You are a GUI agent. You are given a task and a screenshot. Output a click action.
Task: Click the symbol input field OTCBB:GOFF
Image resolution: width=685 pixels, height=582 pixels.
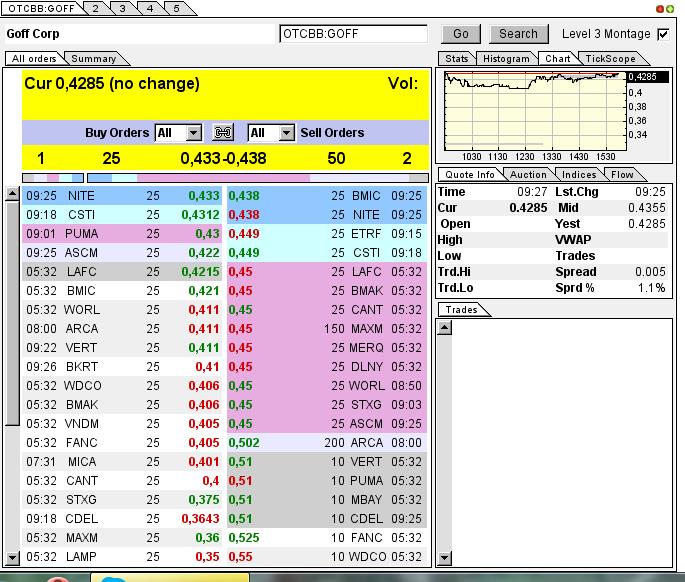[353, 34]
